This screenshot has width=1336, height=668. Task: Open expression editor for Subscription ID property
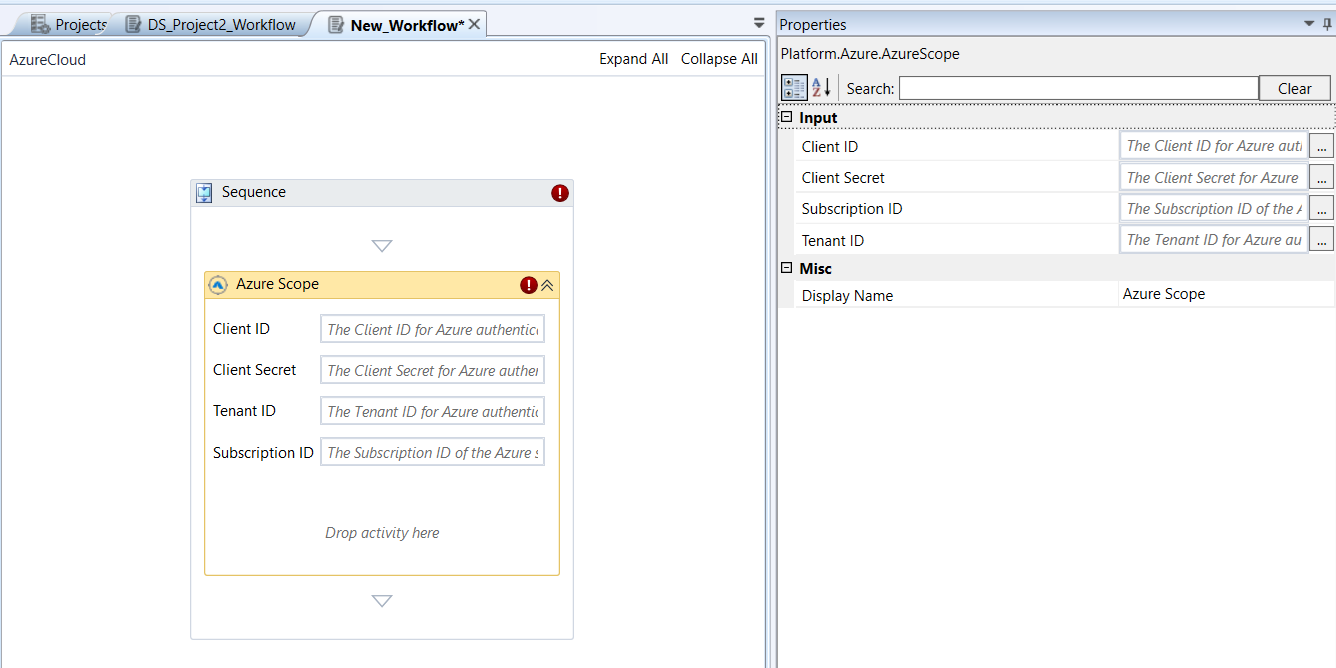tap(1322, 208)
